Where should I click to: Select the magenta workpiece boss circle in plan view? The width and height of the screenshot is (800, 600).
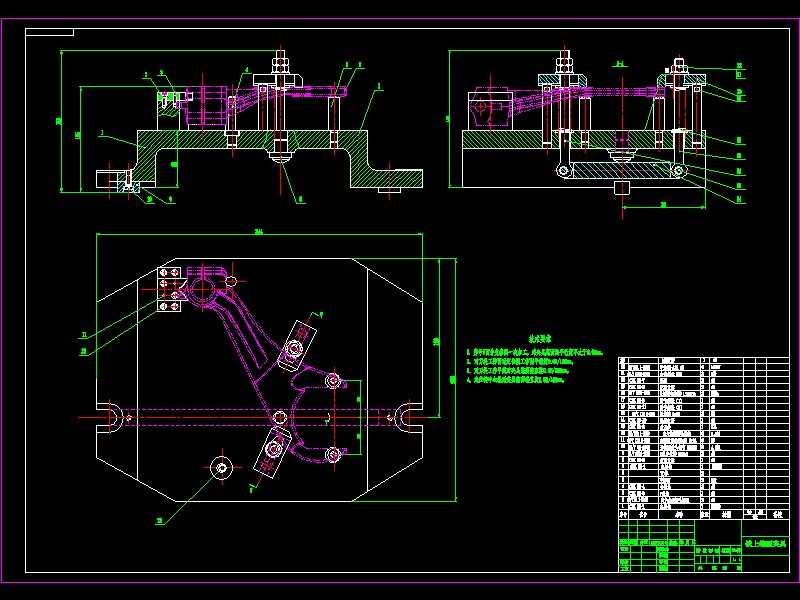pos(203,289)
